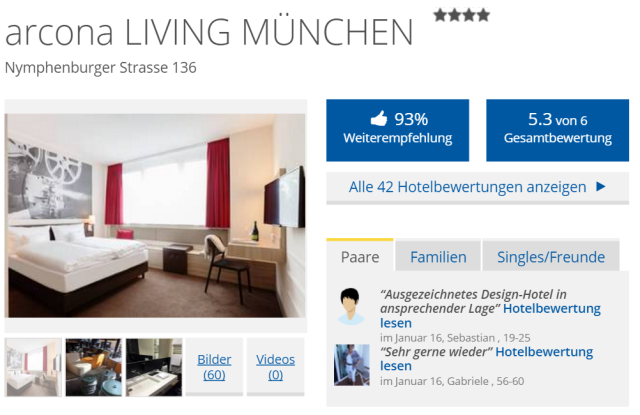Select the third dark room thumbnail
Viewport: 640px width, 415px height.
click(x=154, y=367)
